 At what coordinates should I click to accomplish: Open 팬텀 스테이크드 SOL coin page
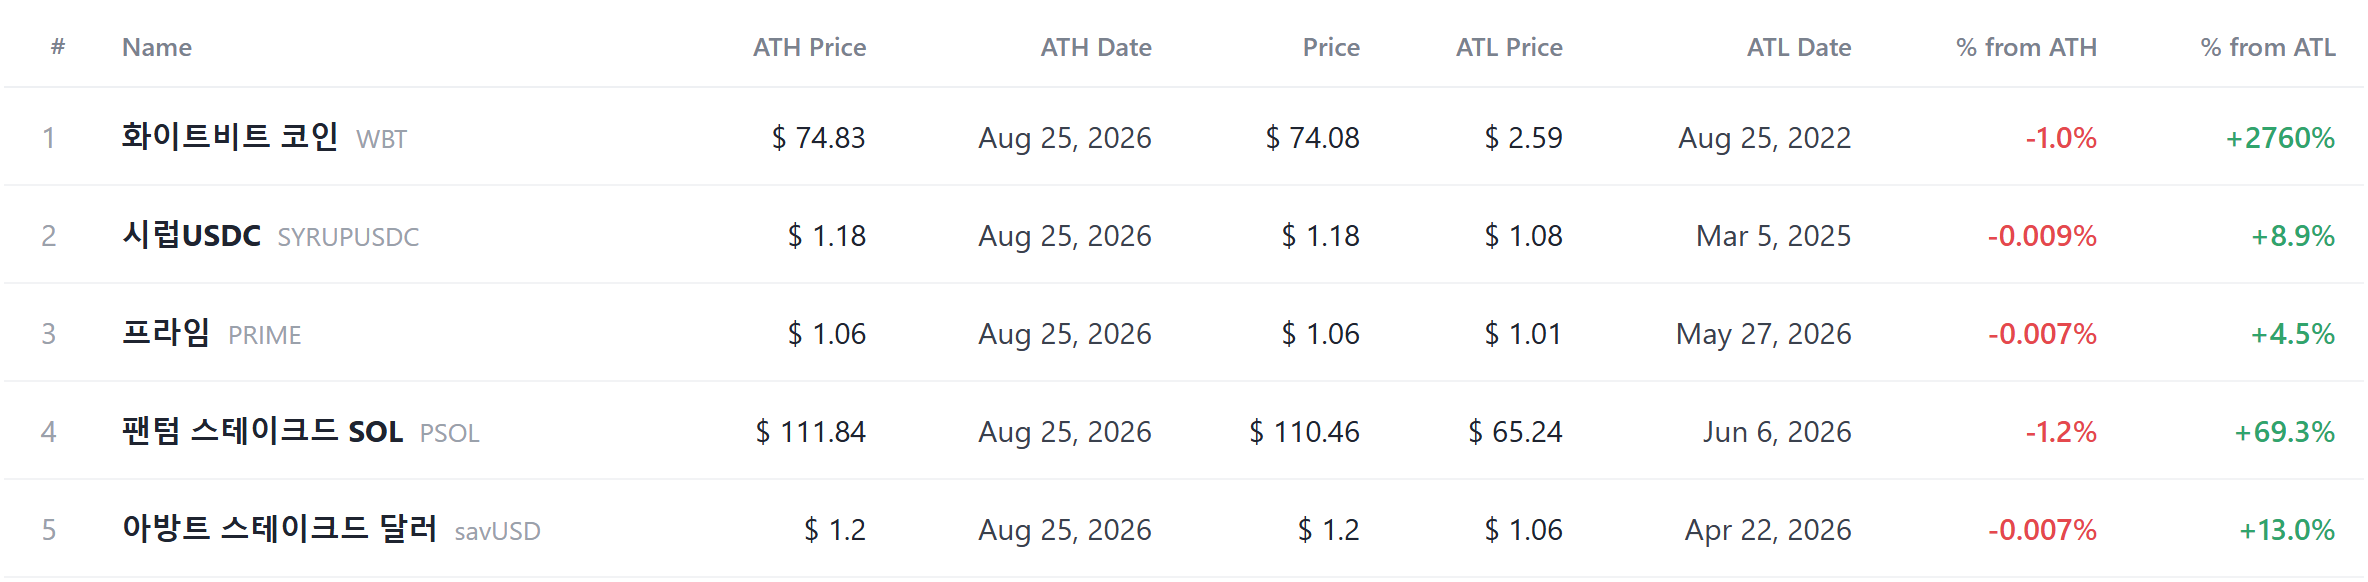click(262, 431)
